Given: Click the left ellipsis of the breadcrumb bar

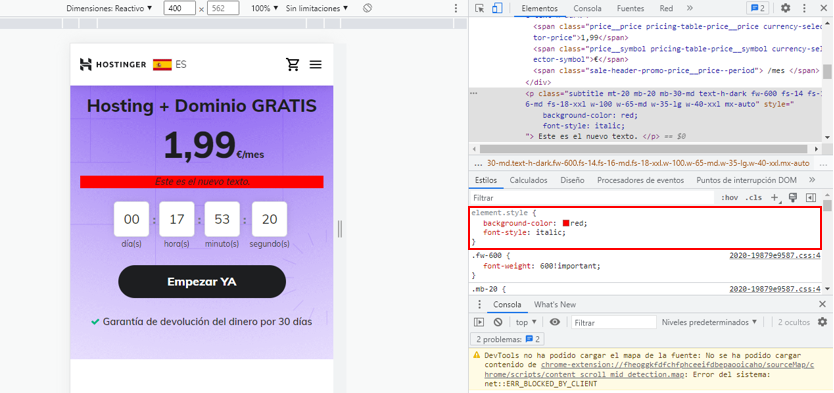Looking at the screenshot, I should [477, 163].
